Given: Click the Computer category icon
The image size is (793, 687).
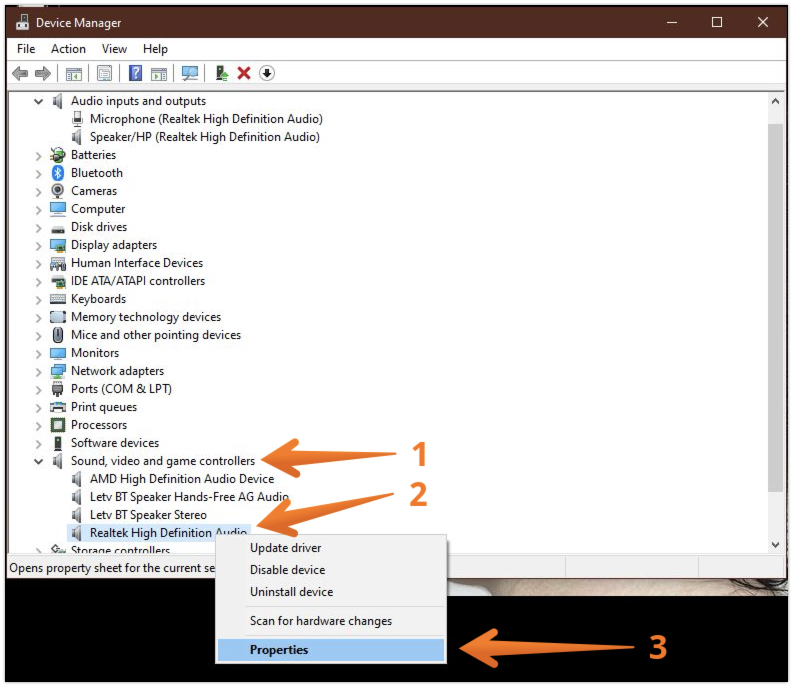Looking at the screenshot, I should tap(58, 209).
